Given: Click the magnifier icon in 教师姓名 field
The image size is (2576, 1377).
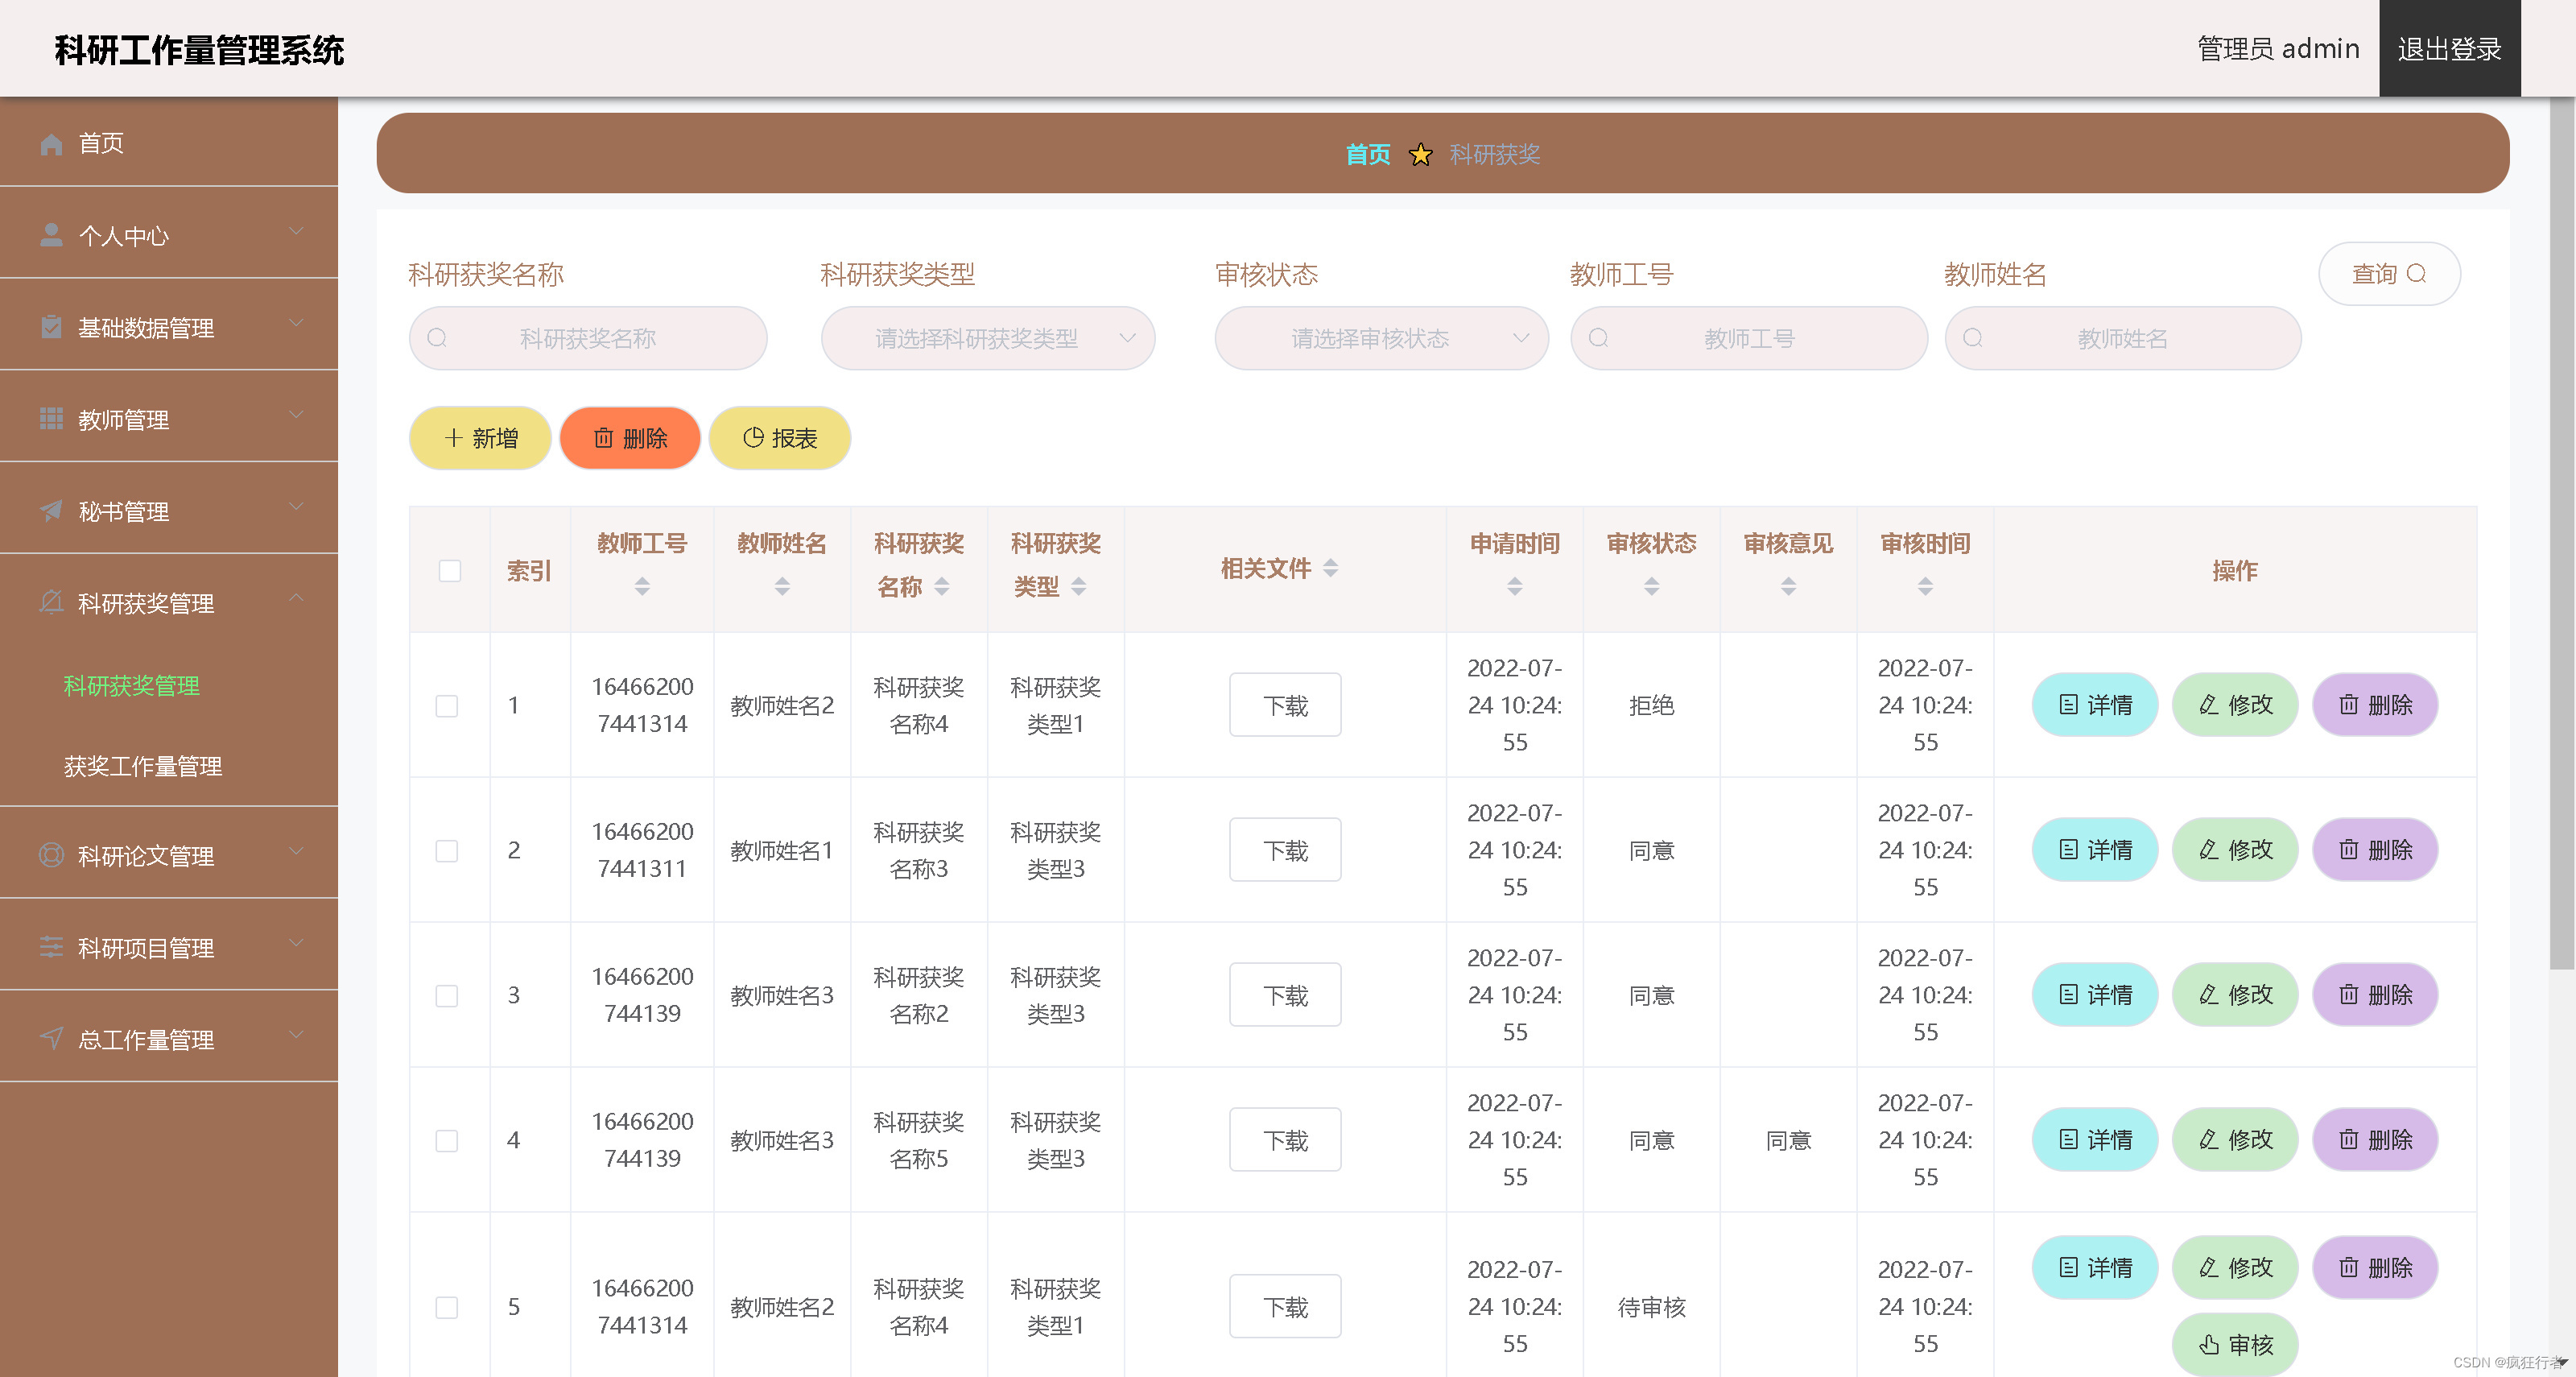Looking at the screenshot, I should click(1972, 338).
